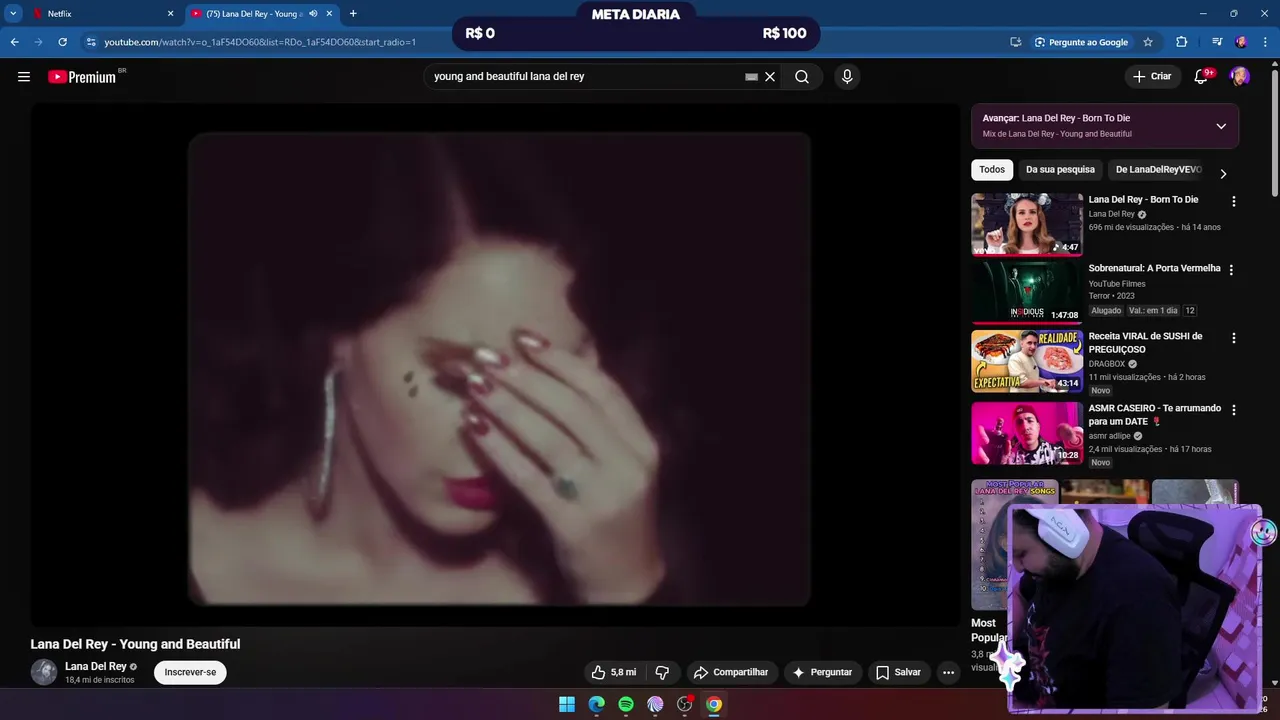
Task: Open the Lana Del Rey channel under Born To Die
Action: tap(1112, 214)
